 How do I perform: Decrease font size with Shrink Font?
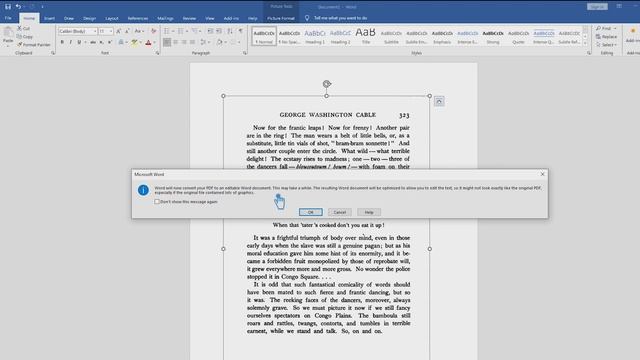[127, 31]
